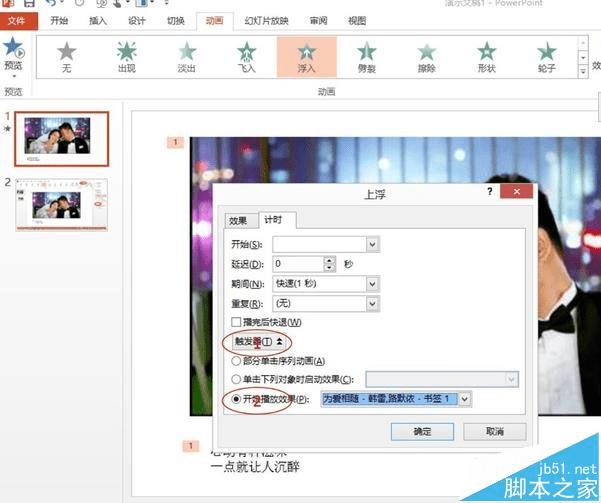Click the animation marker 1 beside text
601x503 pixels.
[191, 446]
